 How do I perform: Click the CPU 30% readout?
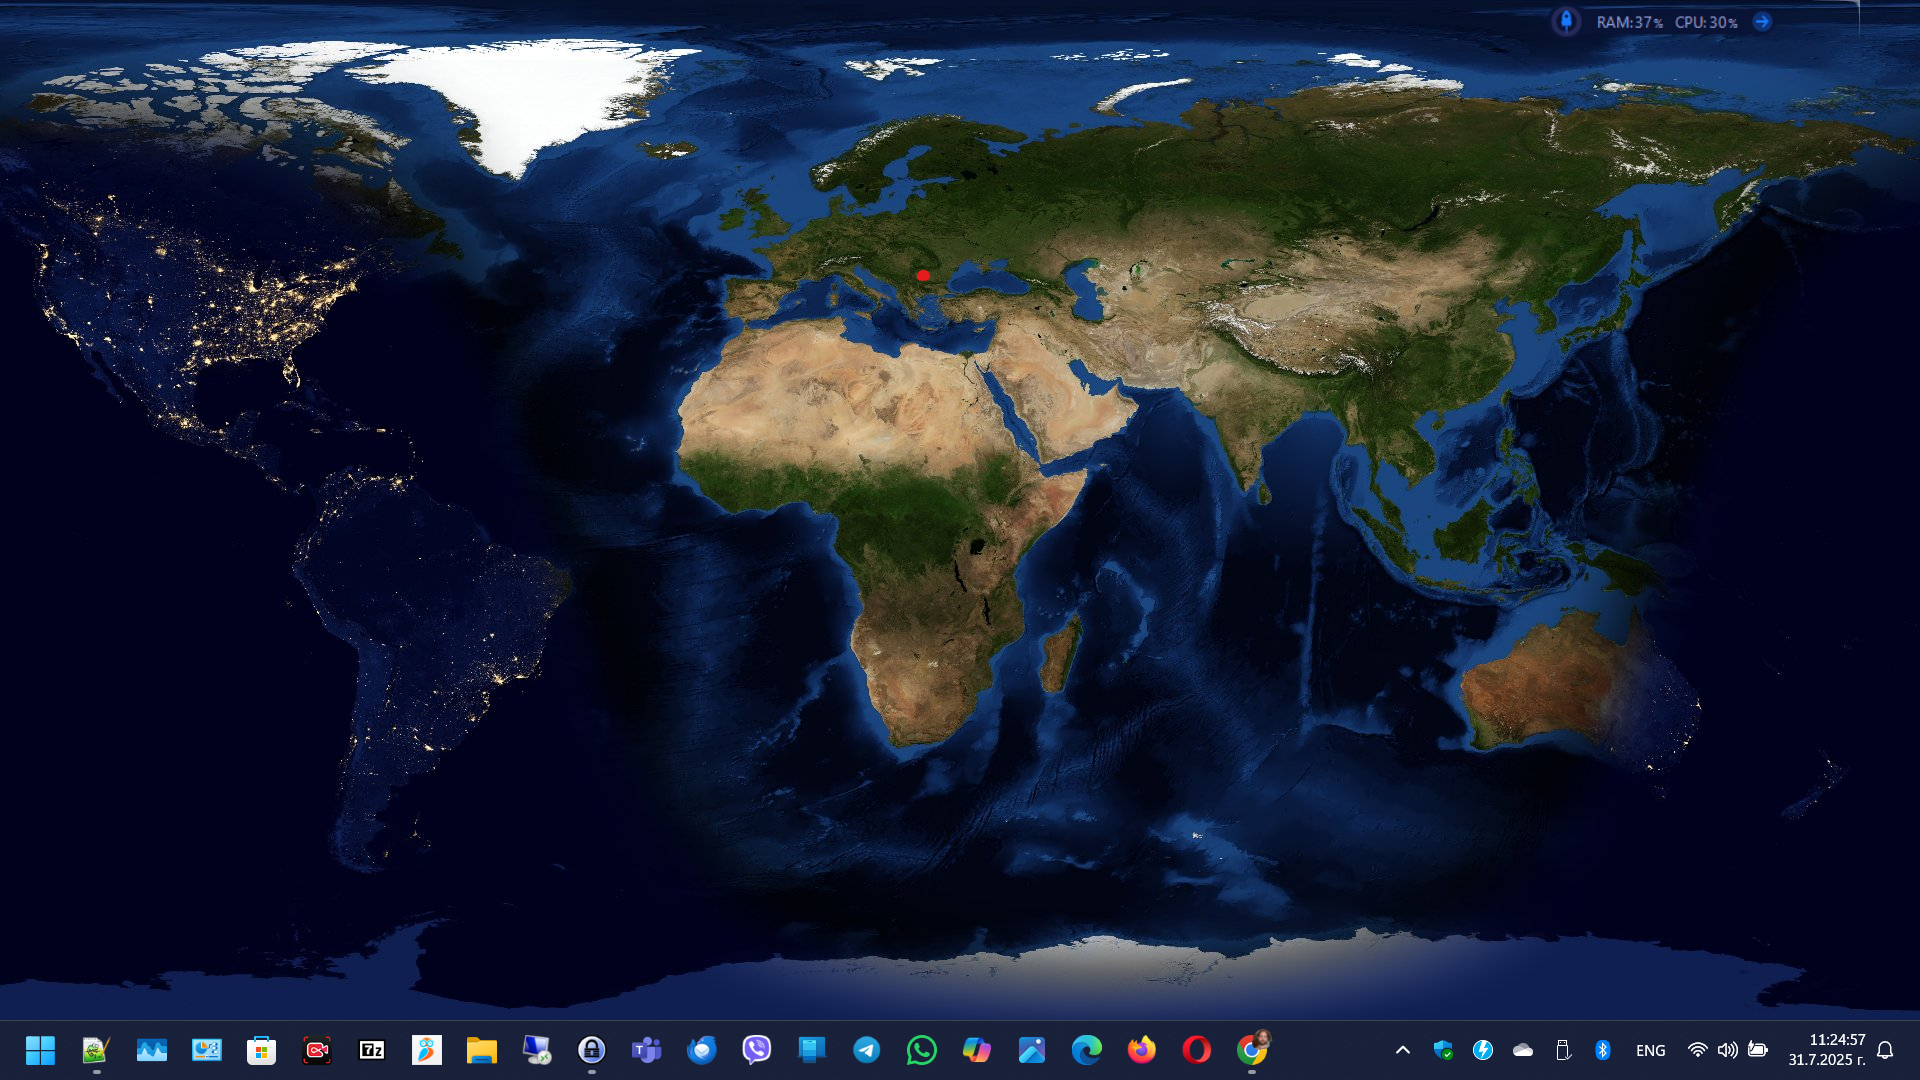1706,22
